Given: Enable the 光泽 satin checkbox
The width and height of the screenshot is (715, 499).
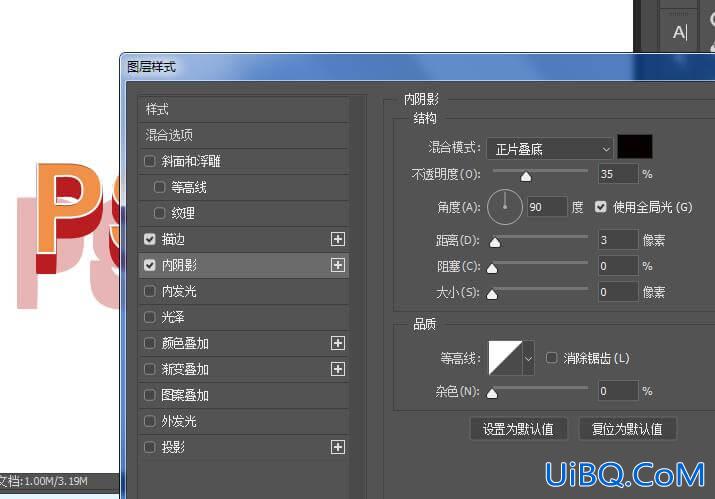Looking at the screenshot, I should (150, 317).
